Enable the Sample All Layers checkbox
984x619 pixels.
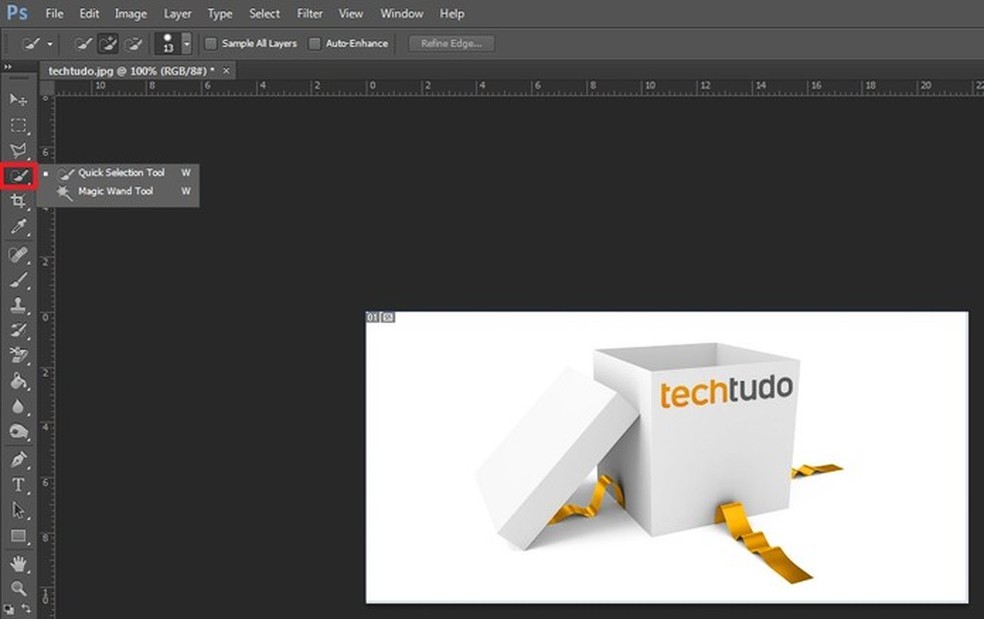[x=210, y=43]
